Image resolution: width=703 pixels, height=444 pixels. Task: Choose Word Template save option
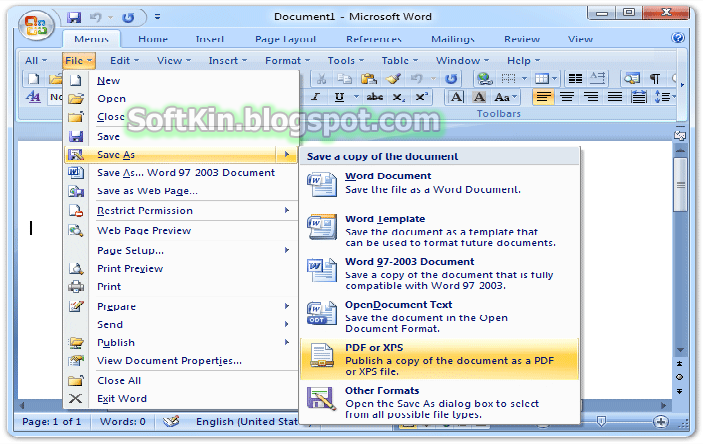pyautogui.click(x=440, y=231)
